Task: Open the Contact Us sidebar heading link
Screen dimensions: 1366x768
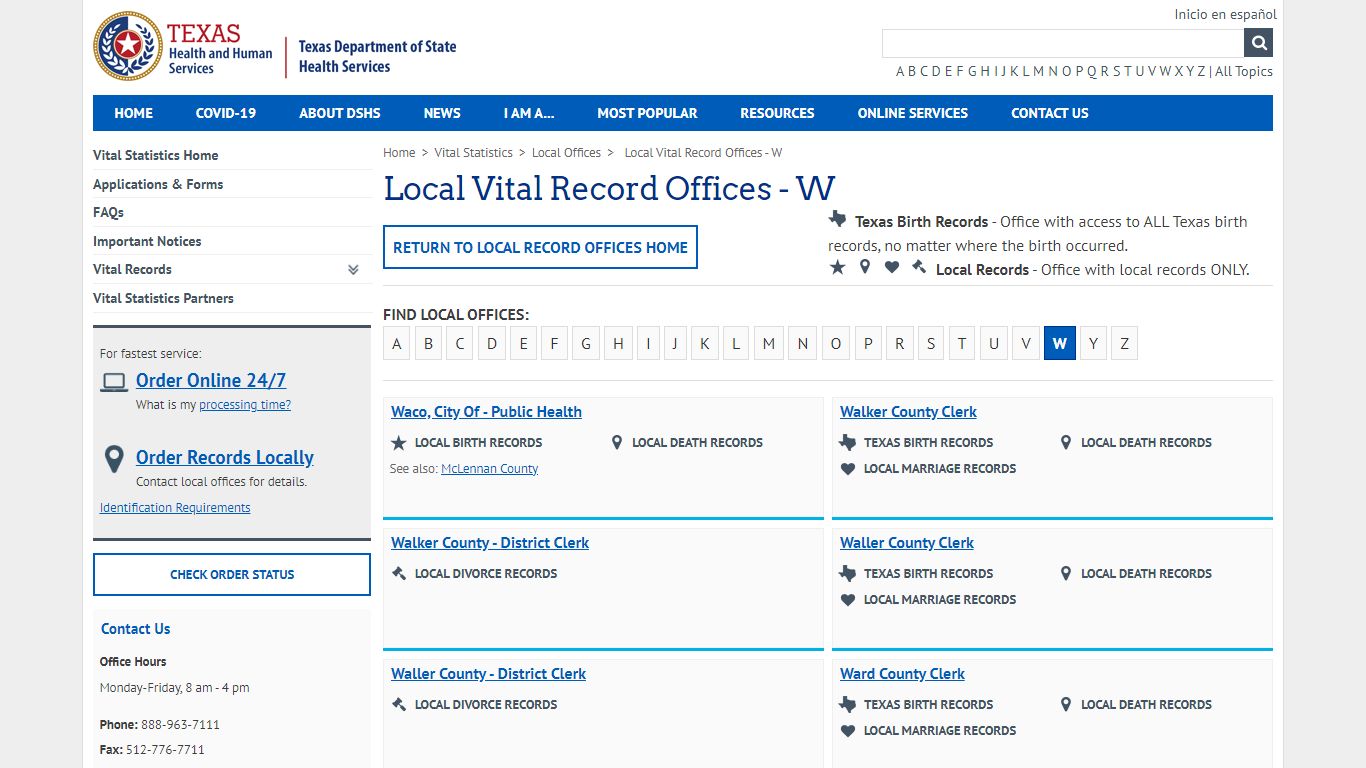Action: [x=135, y=629]
